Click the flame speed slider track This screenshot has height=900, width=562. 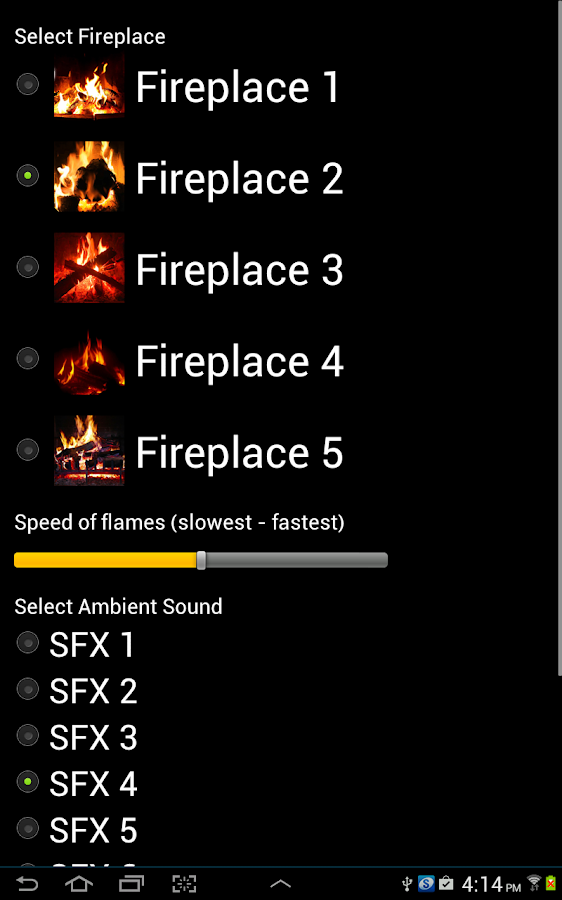(x=201, y=560)
